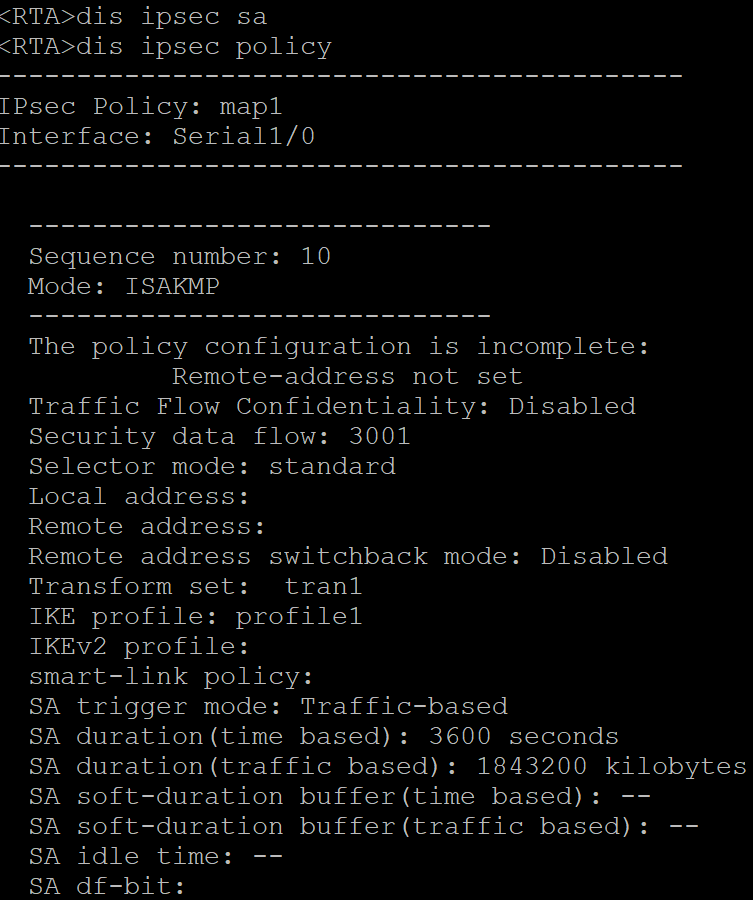The height and width of the screenshot is (900, 753).
Task: Click the 'Security data flow: 3001' line
Action: (x=219, y=437)
